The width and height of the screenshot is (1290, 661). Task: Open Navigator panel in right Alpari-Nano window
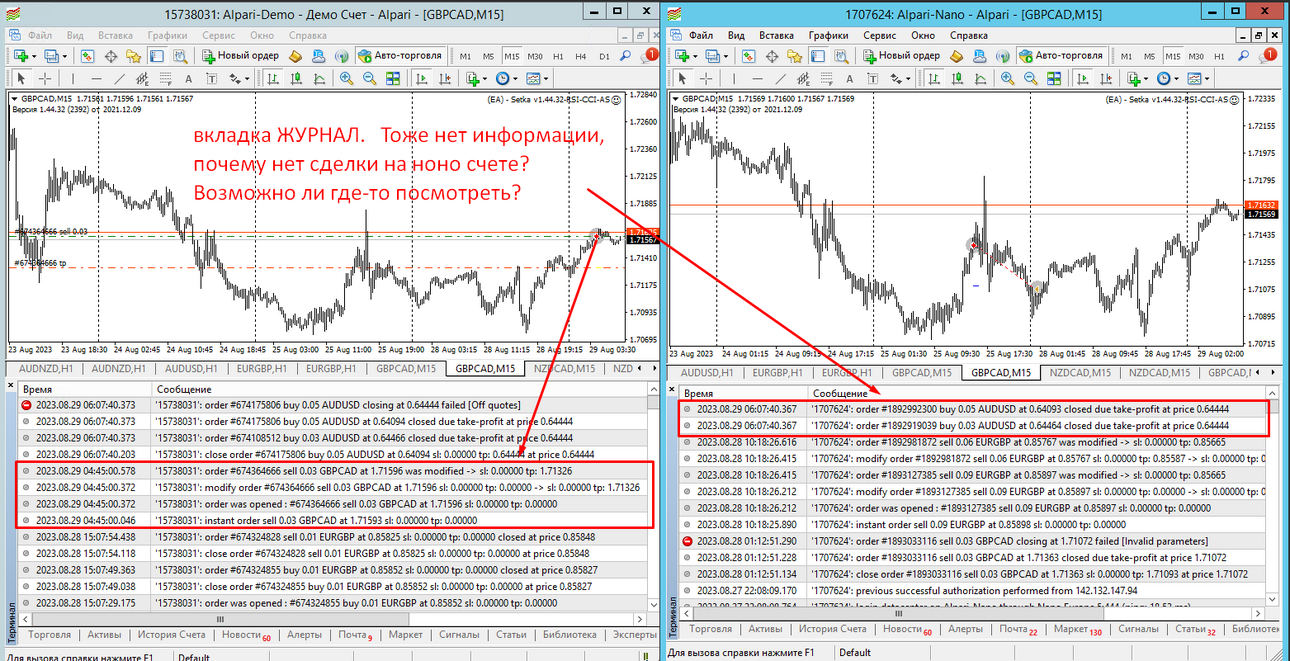click(x=794, y=55)
